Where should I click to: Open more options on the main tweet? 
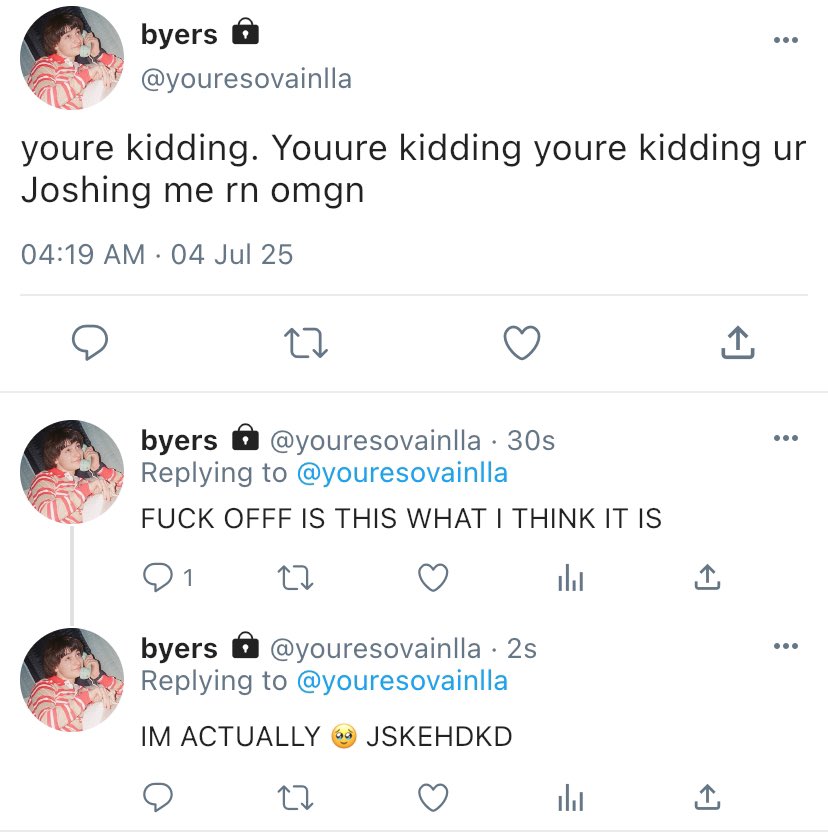(786, 41)
